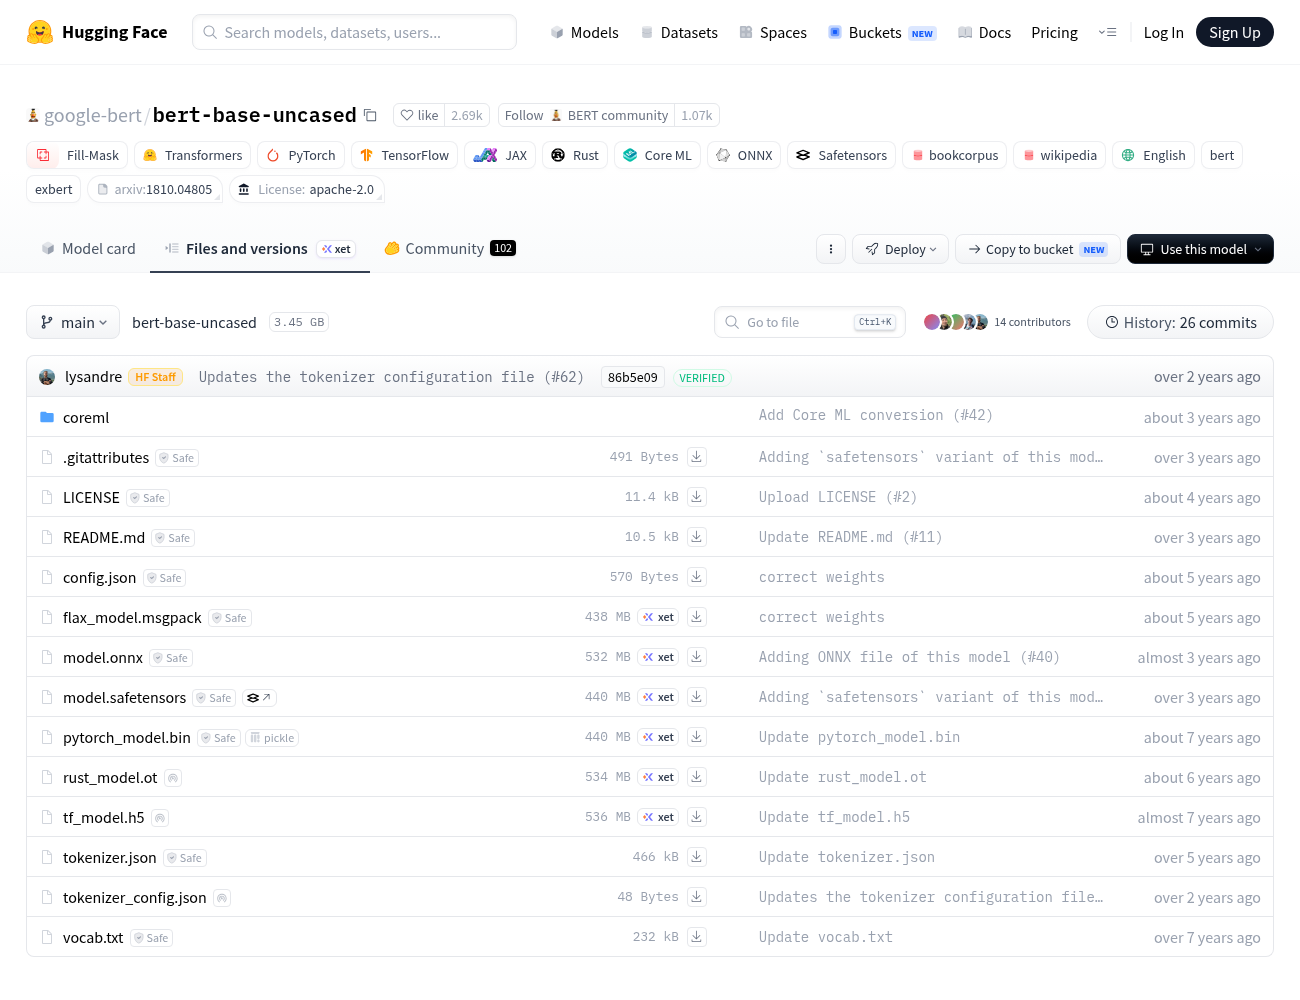This screenshot has height=1000, width=1300.
Task: Download the .gitattributes file
Action: coord(697,457)
